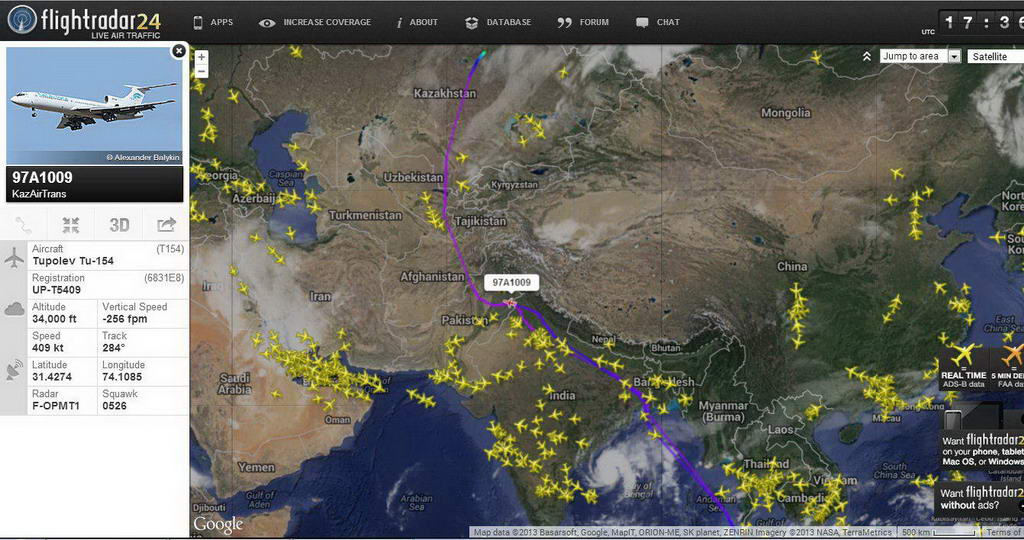Select the red highlighted aircraft on map
1024x540 pixels.
click(x=510, y=304)
